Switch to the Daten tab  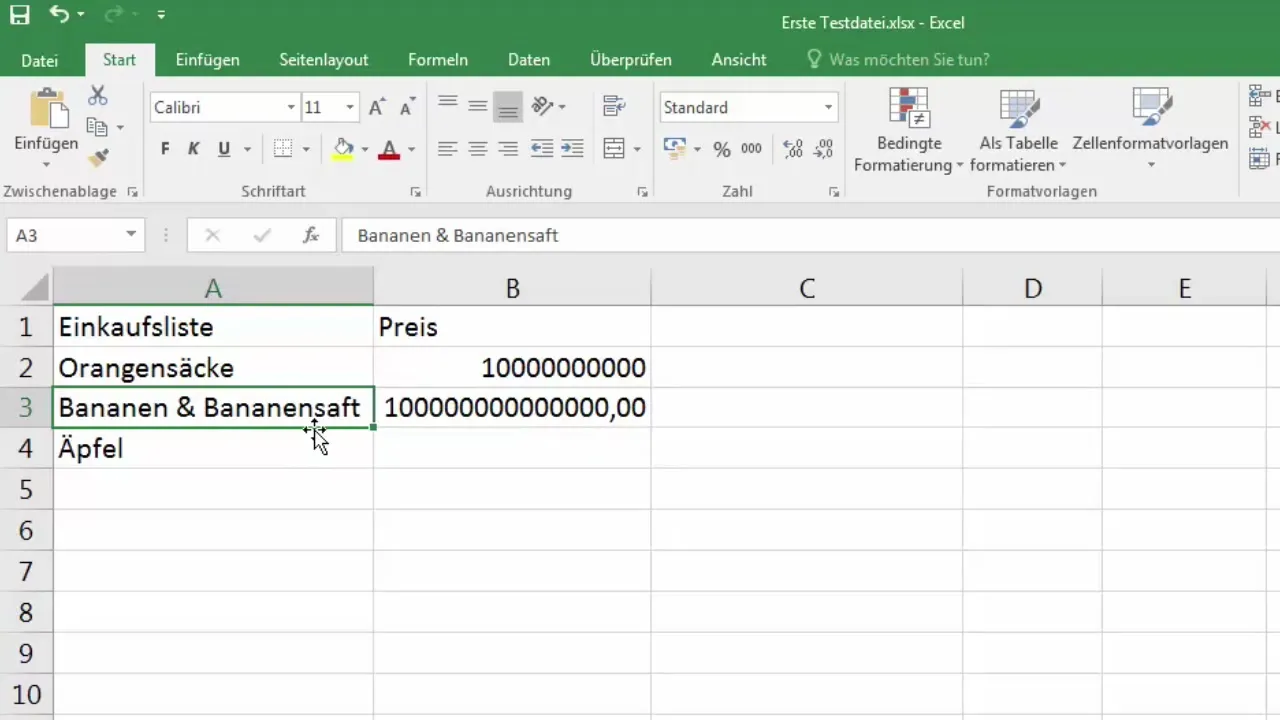click(x=529, y=60)
